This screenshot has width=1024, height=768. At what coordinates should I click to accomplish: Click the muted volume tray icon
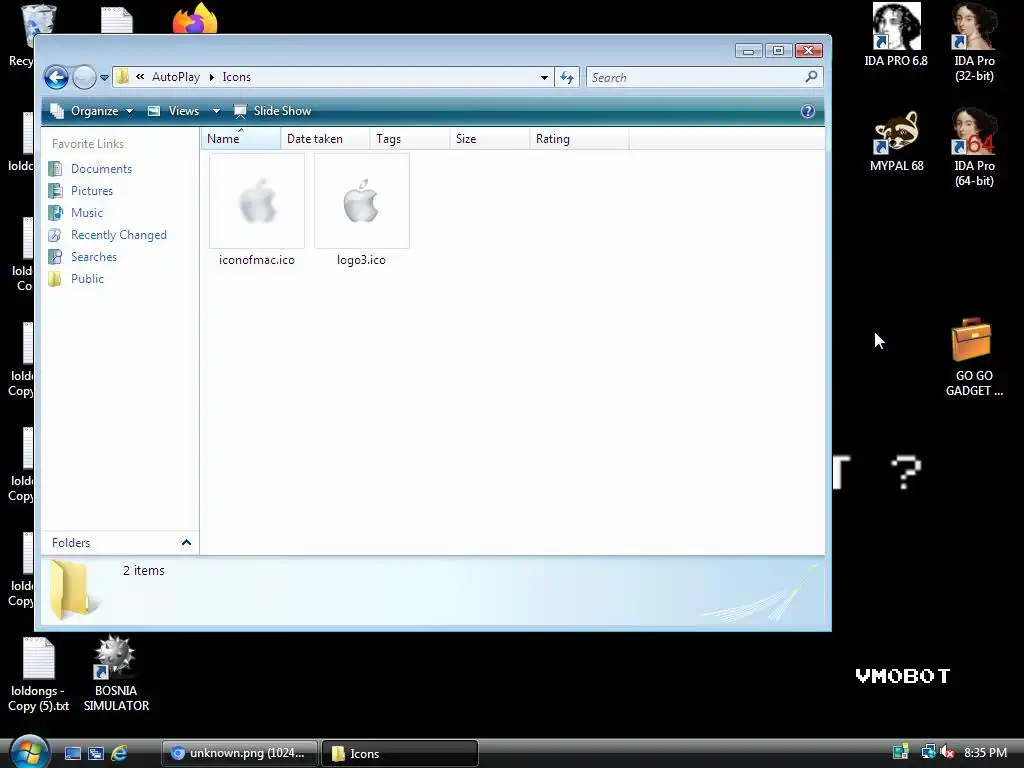click(947, 752)
